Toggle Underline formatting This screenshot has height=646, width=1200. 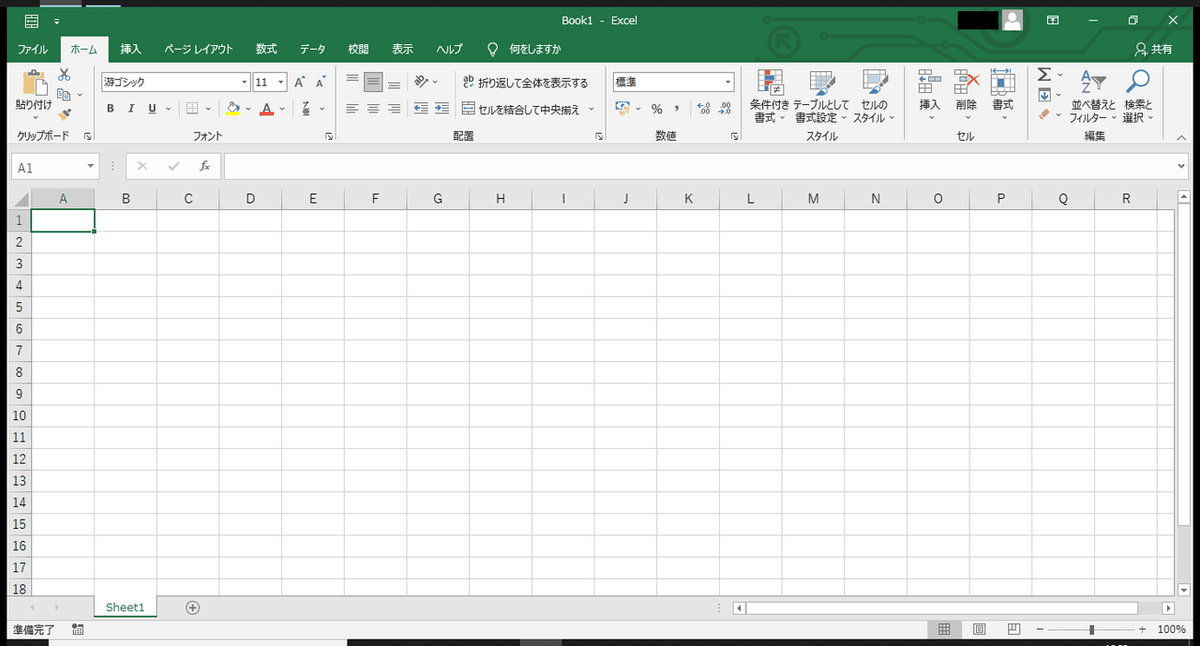click(x=152, y=109)
